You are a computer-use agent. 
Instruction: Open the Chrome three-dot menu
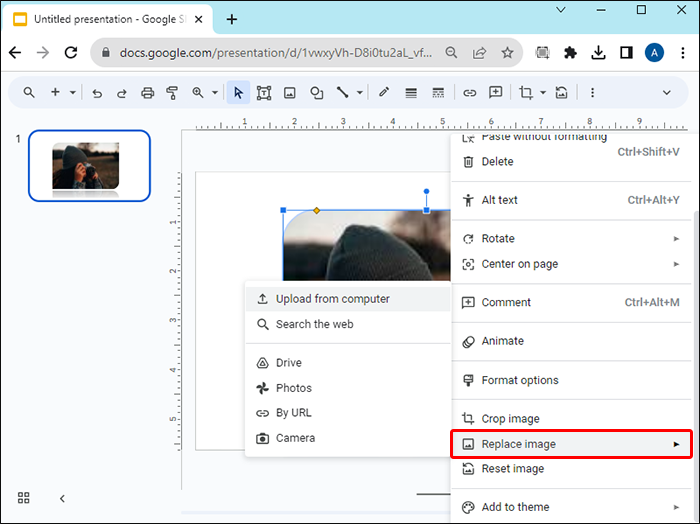[x=683, y=53]
